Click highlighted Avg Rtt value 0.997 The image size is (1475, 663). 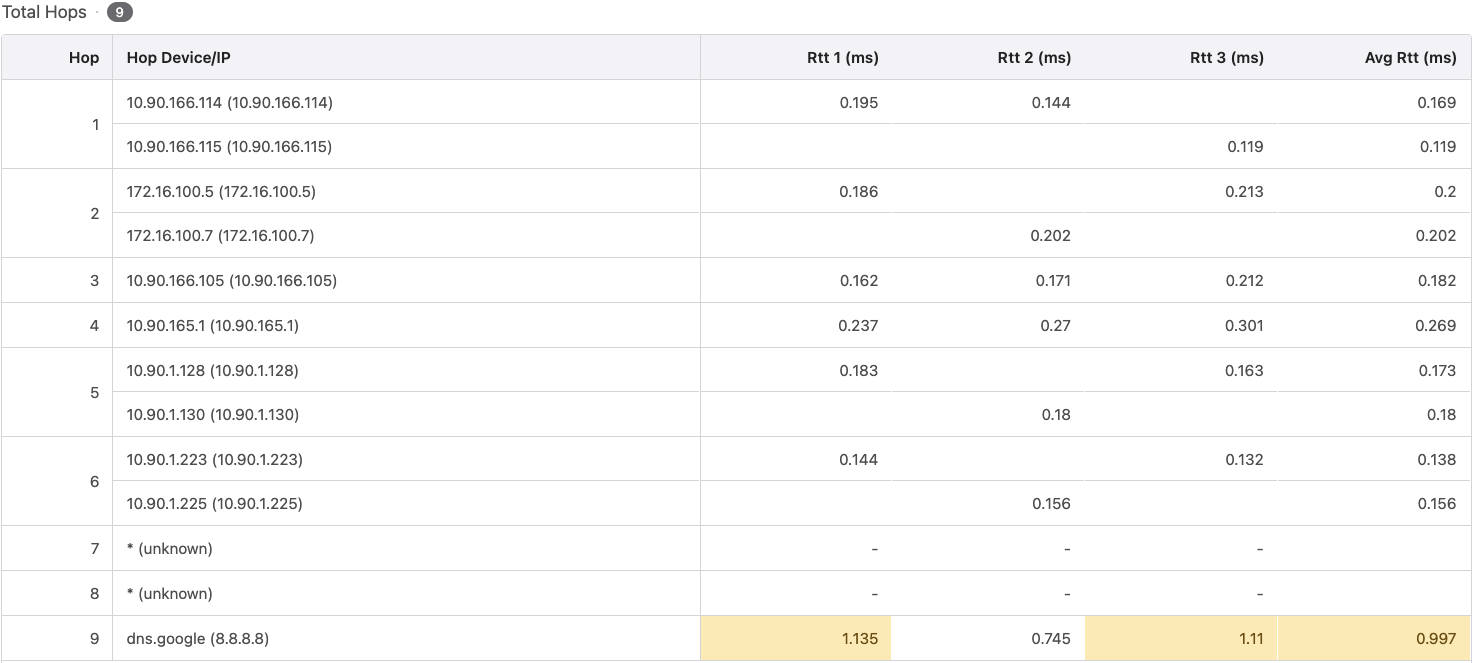point(1436,638)
